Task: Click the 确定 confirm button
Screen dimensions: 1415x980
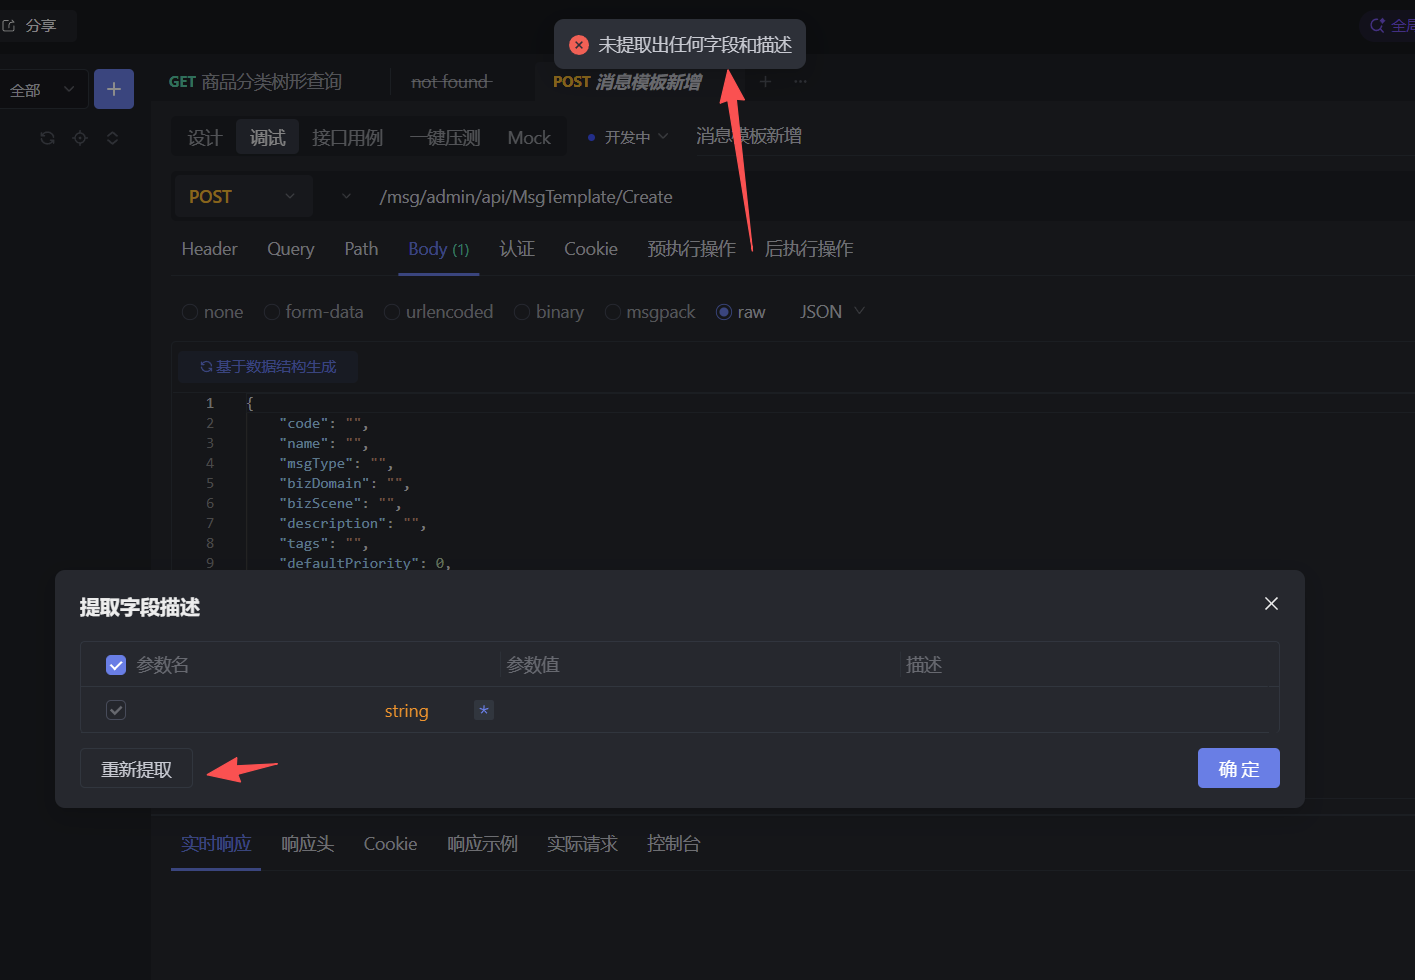Action: tap(1238, 768)
